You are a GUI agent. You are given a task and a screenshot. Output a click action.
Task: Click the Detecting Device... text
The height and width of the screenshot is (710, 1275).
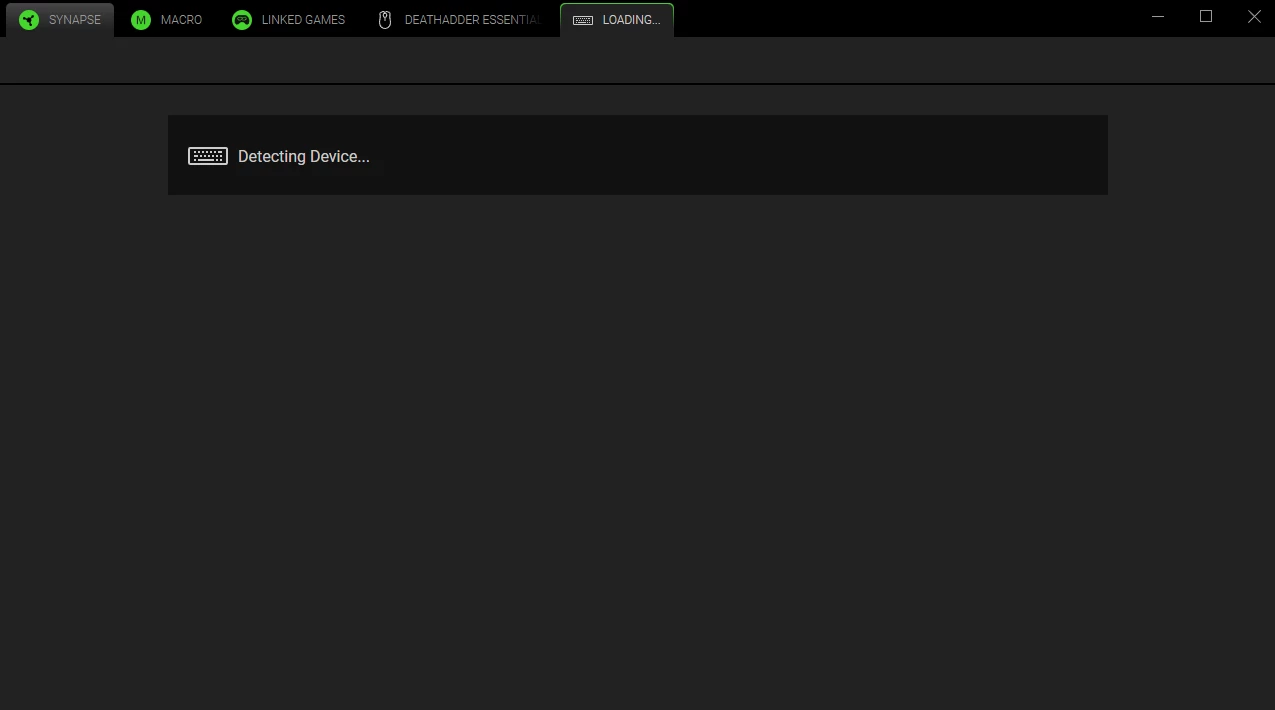304,157
